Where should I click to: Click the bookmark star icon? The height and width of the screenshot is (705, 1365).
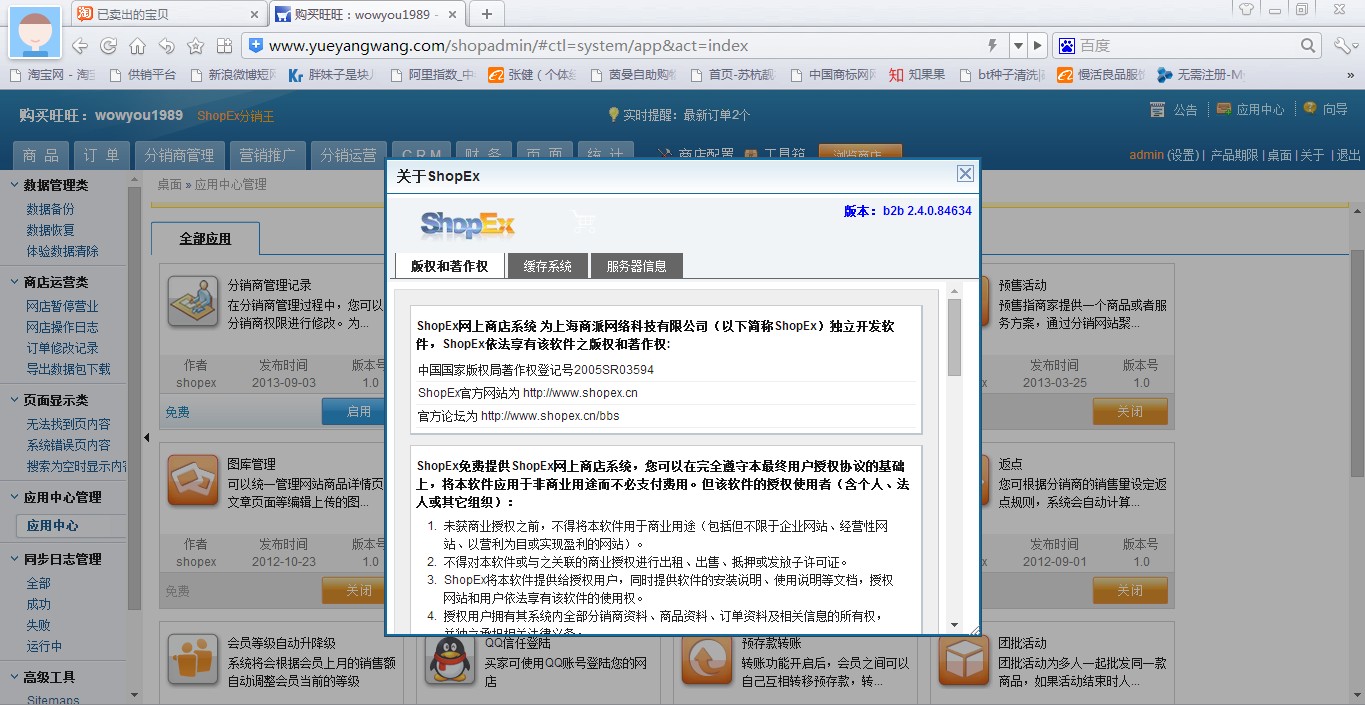[195, 46]
